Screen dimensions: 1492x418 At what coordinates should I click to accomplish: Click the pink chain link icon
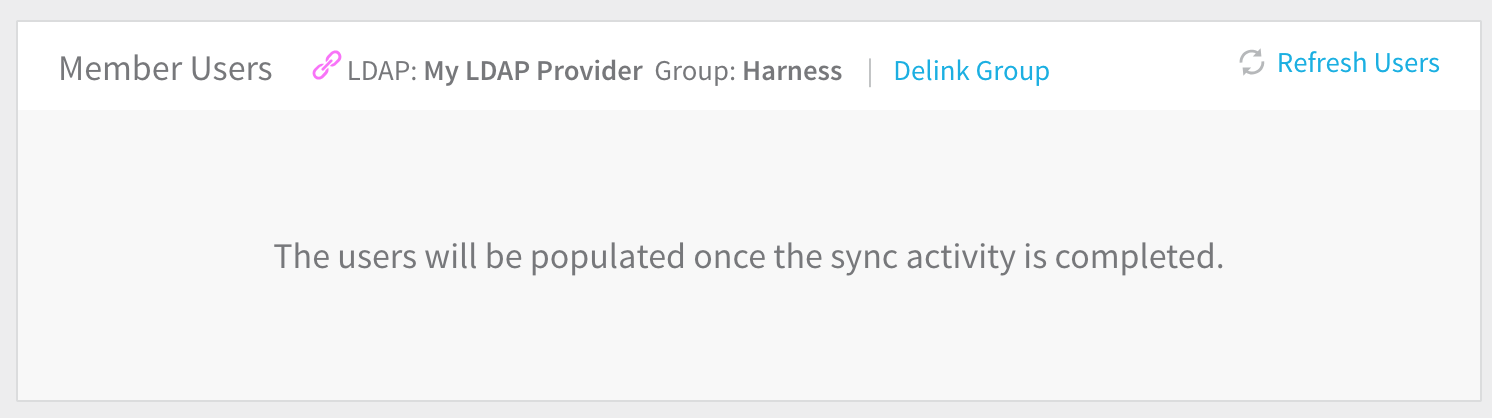[326, 68]
